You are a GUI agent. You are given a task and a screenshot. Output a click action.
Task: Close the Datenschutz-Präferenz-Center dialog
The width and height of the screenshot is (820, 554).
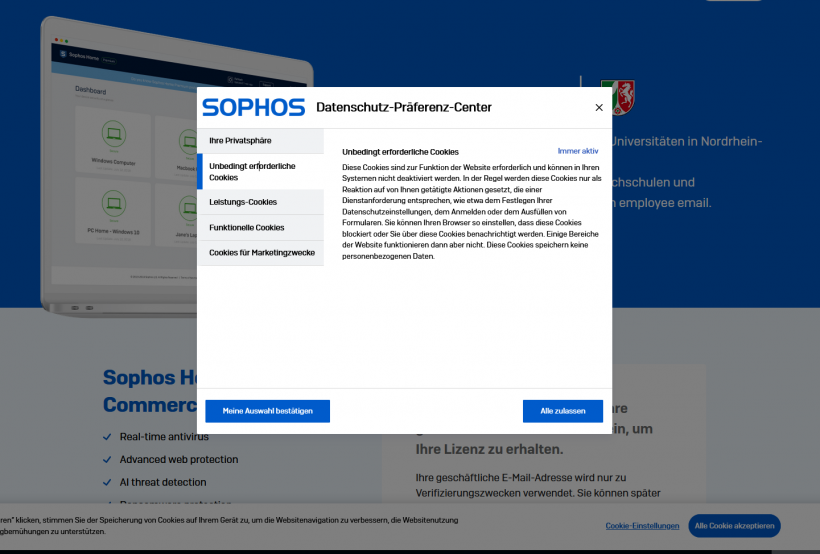pos(599,107)
